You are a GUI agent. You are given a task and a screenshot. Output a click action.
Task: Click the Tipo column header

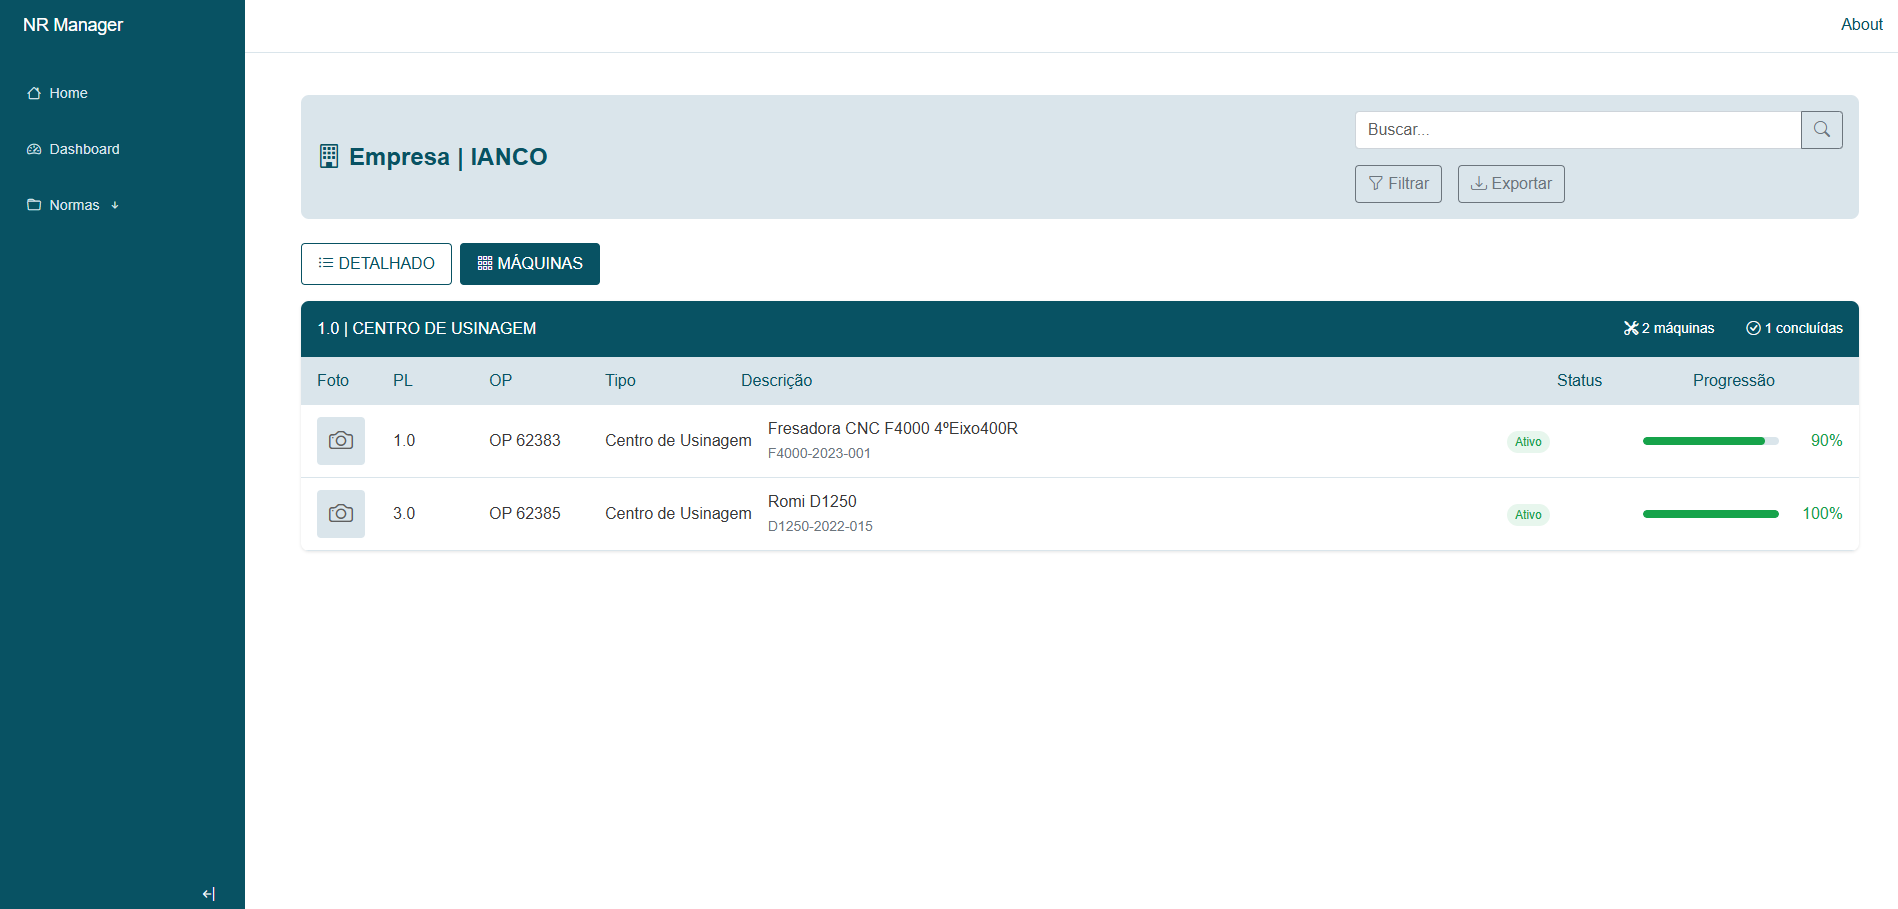pos(620,381)
